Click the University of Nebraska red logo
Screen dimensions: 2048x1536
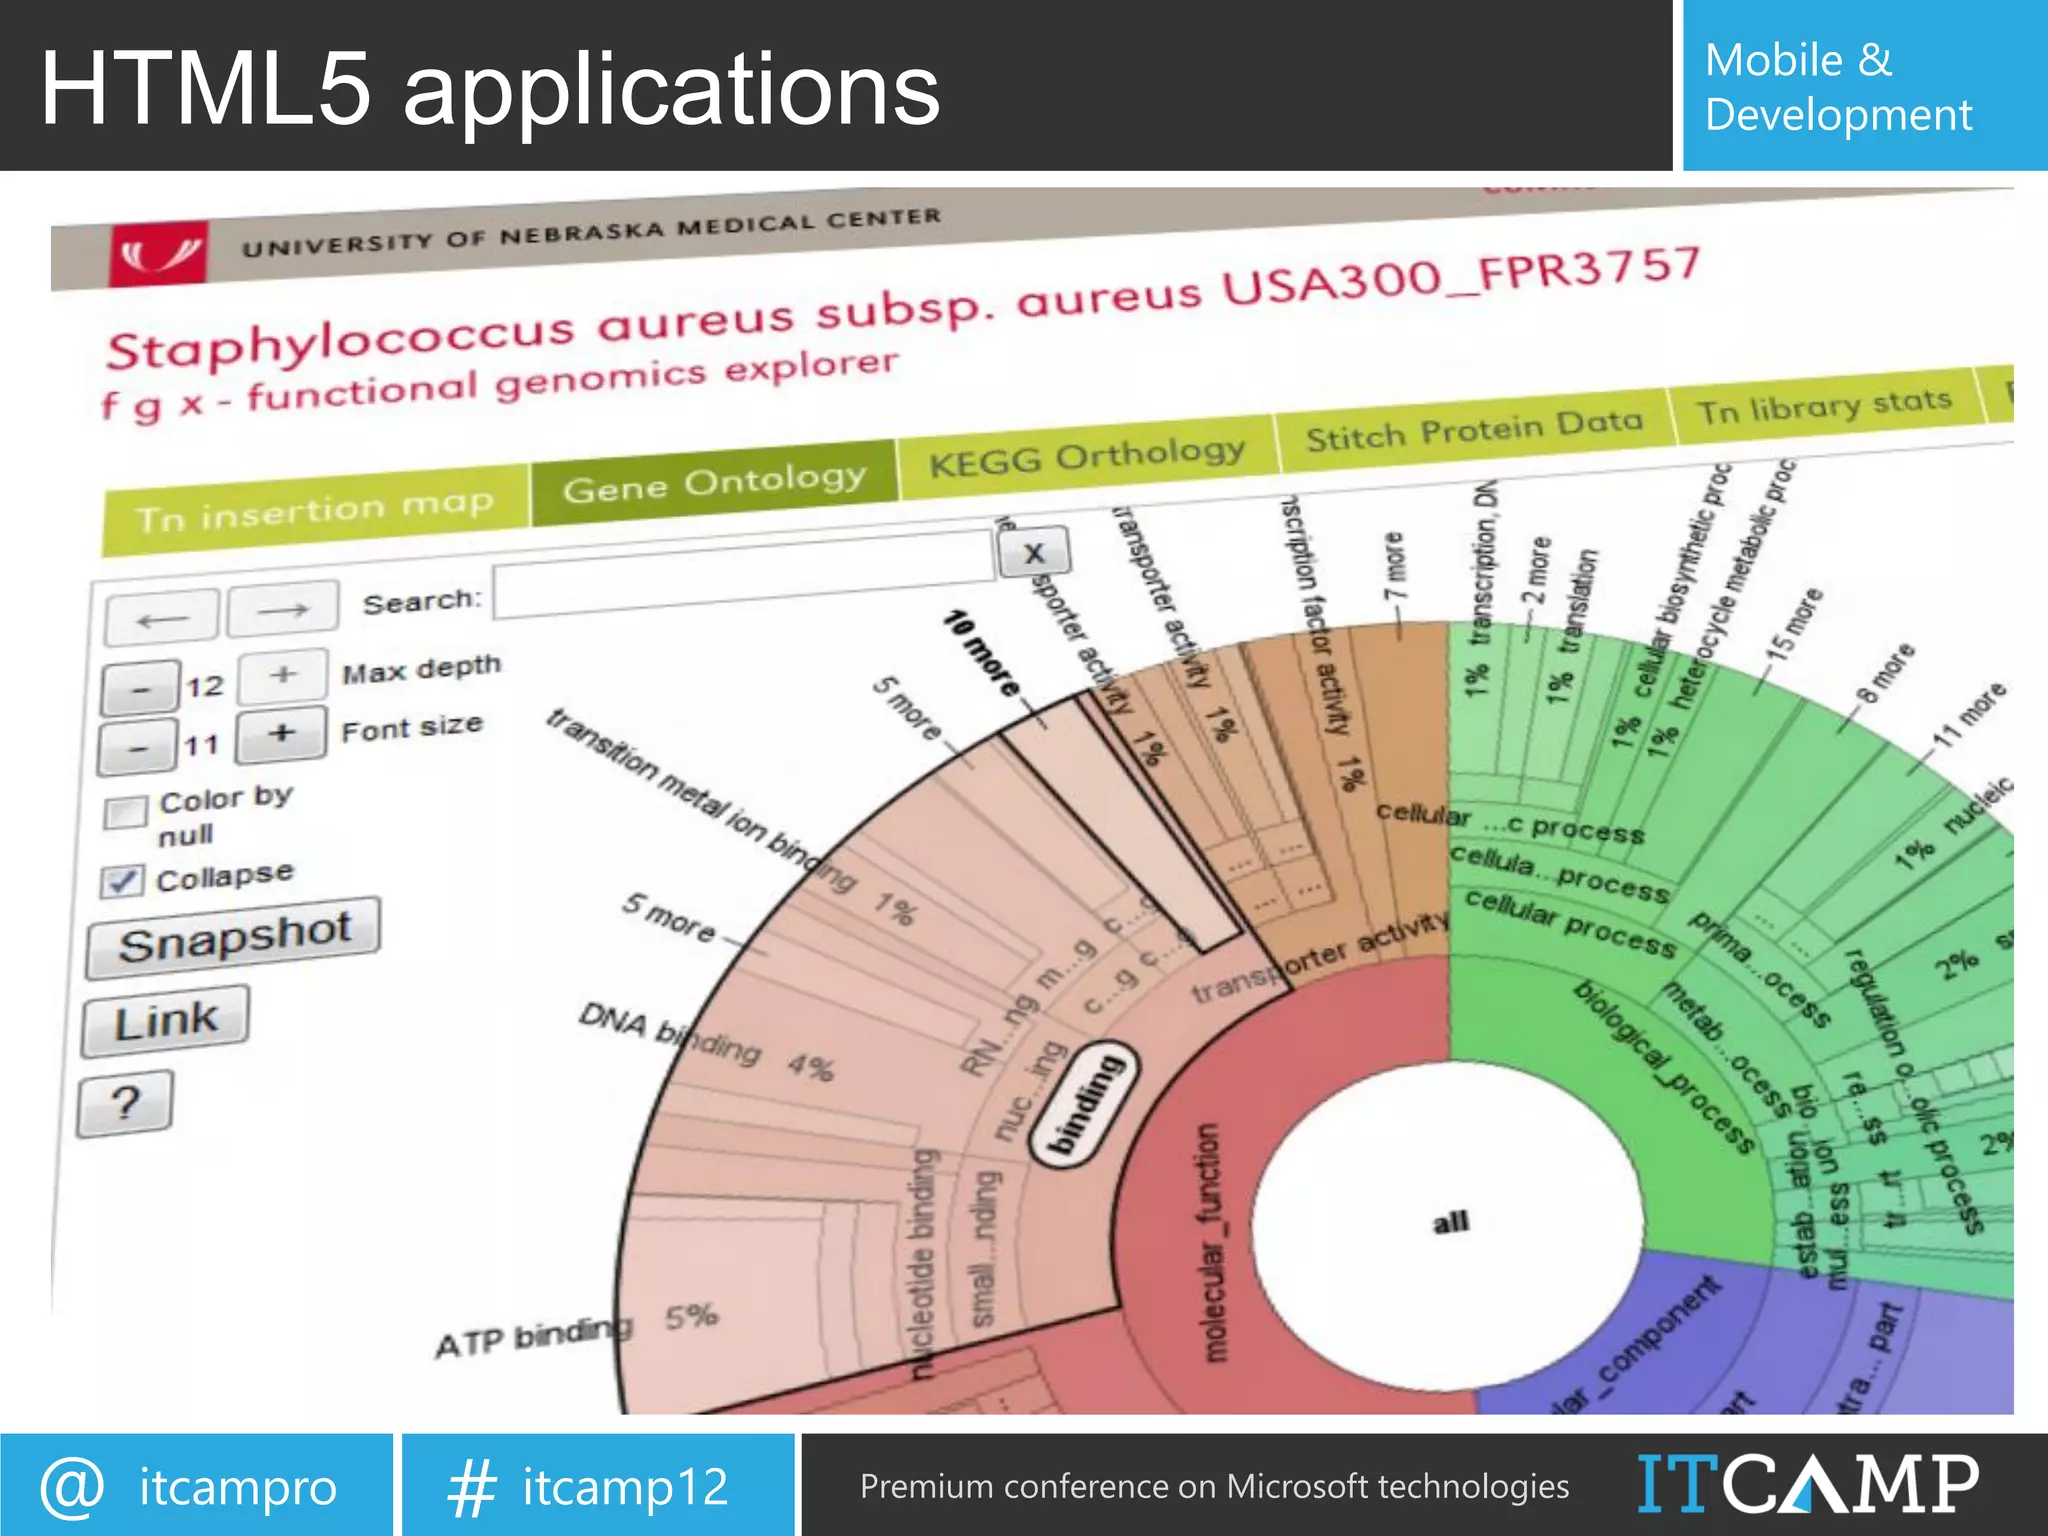click(x=158, y=254)
